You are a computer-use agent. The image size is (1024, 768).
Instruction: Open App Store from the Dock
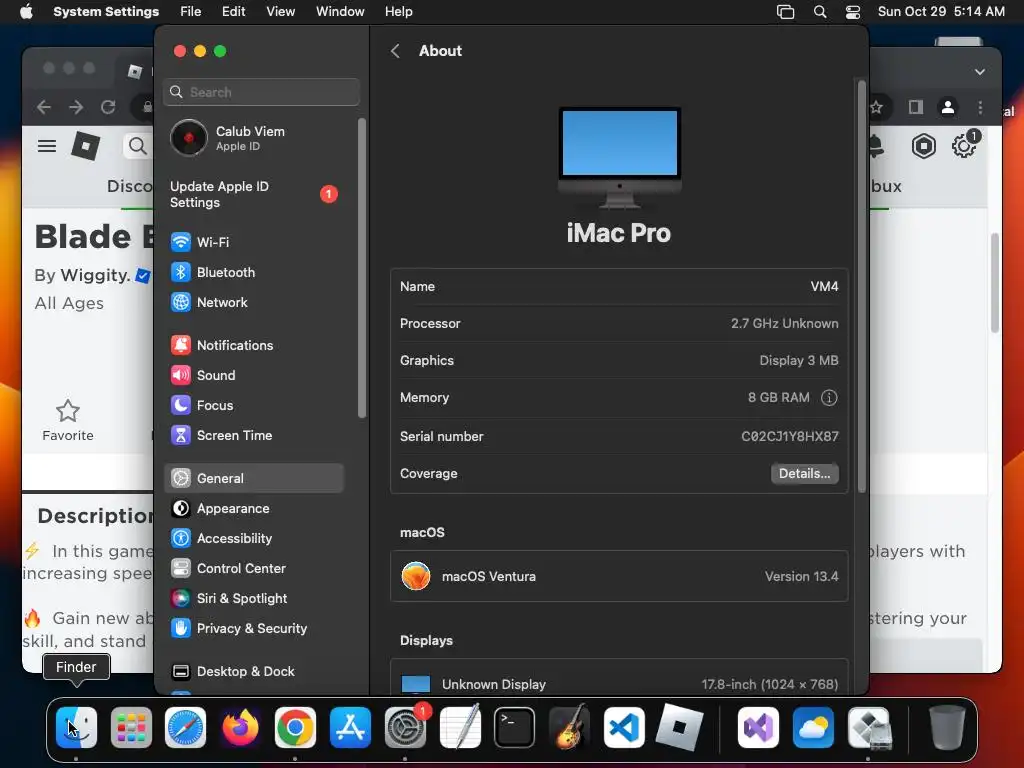point(350,728)
